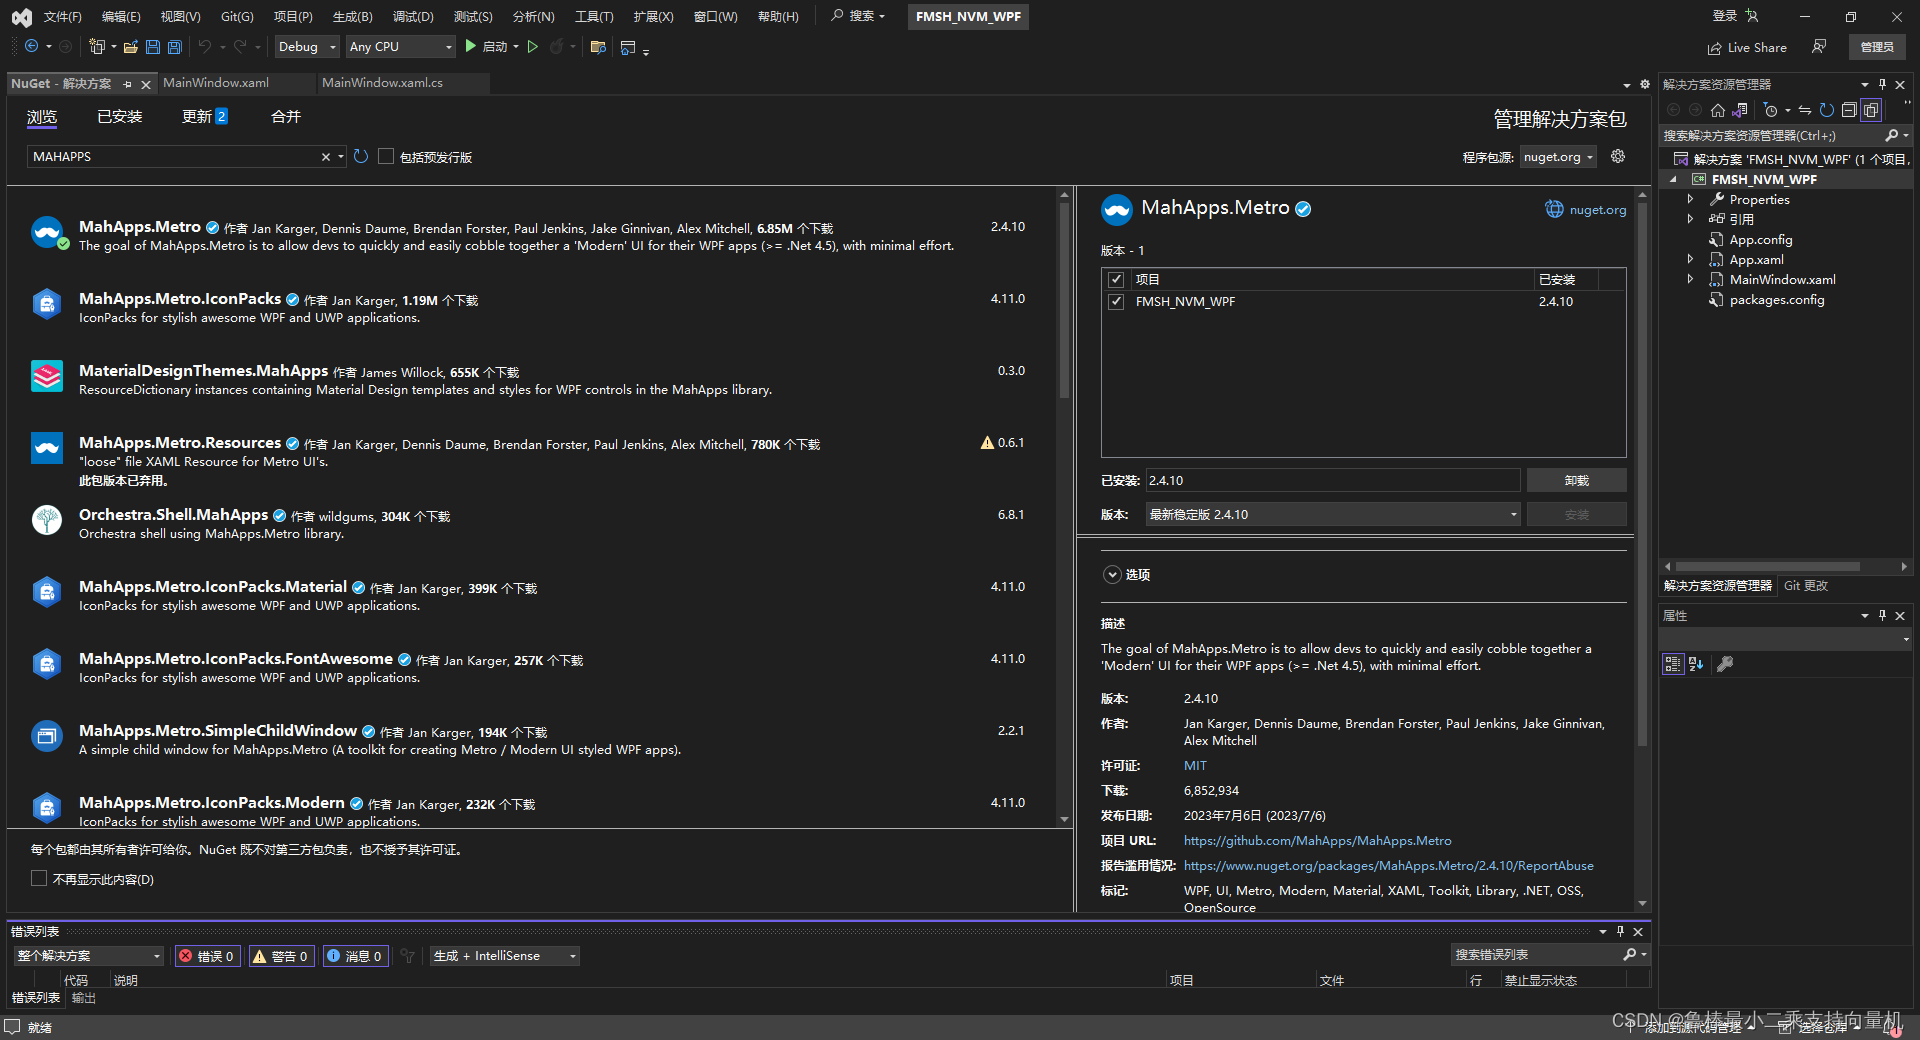Expand the MainWindow.xaml tree node
1920x1040 pixels.
(x=1690, y=280)
